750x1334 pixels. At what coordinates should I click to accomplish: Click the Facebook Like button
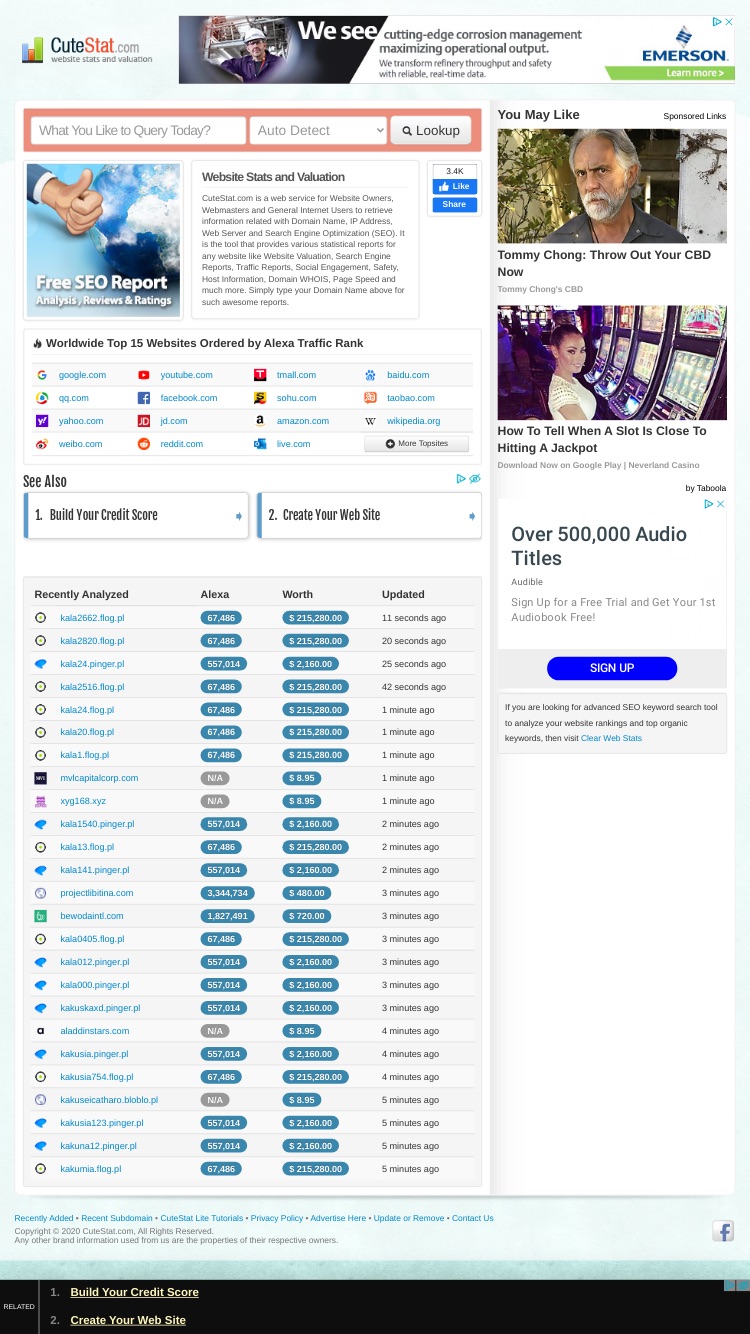[455, 187]
